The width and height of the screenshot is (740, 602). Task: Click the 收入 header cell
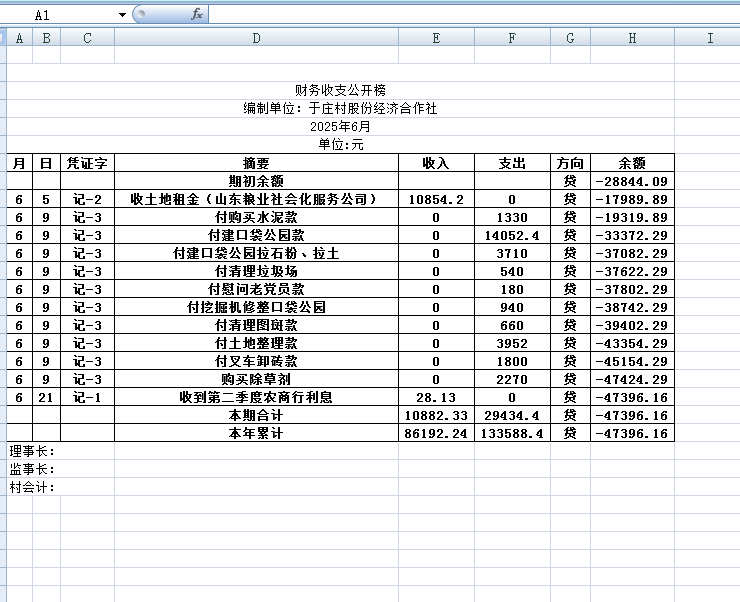[436, 163]
